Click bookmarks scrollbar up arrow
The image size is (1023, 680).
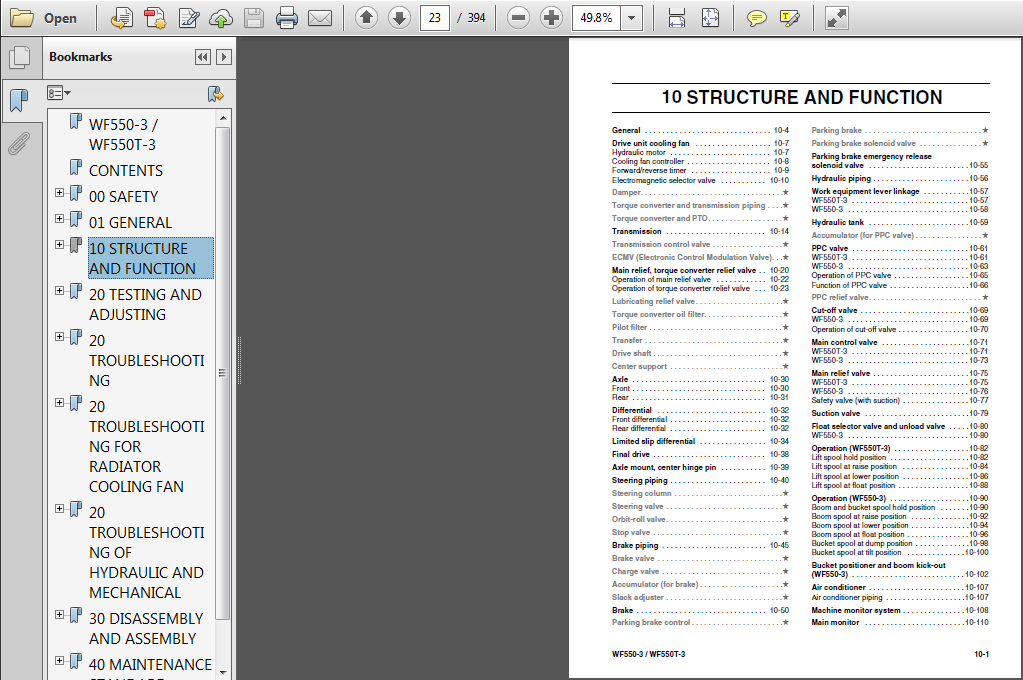click(223, 118)
